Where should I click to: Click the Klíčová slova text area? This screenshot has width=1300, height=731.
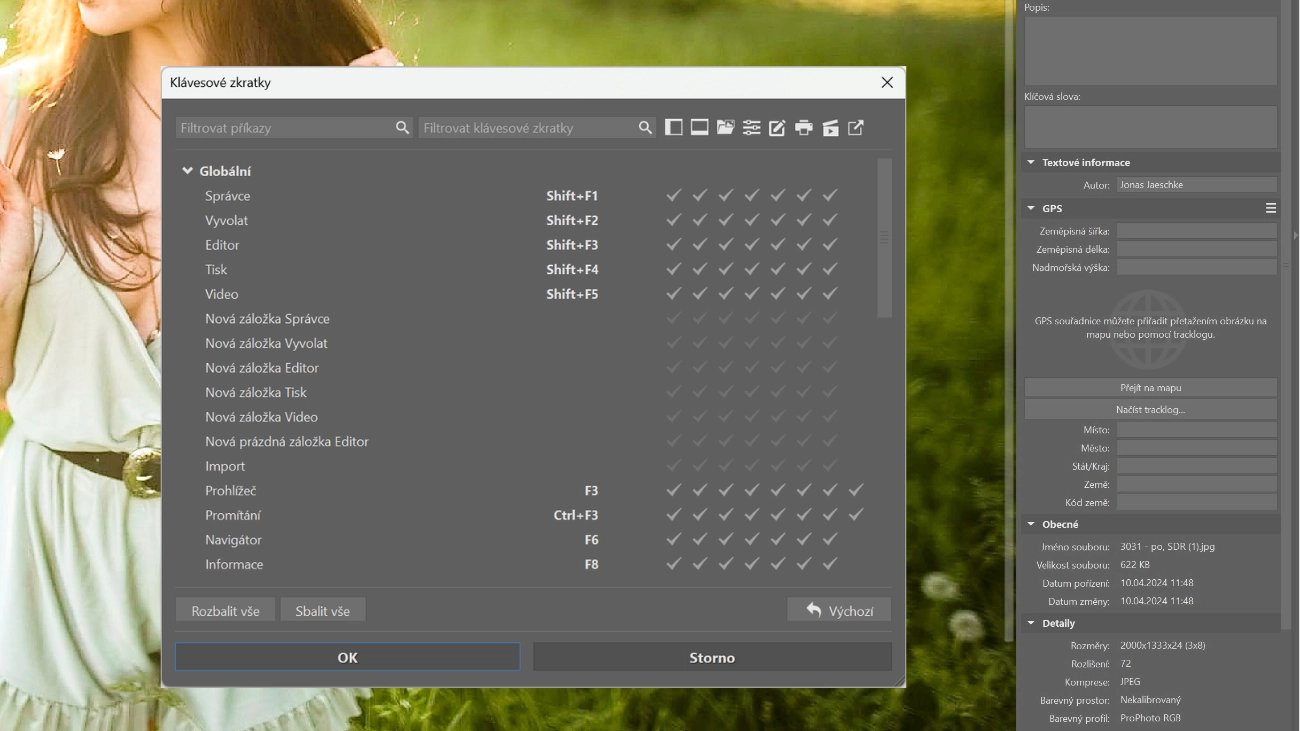pyautogui.click(x=1150, y=127)
